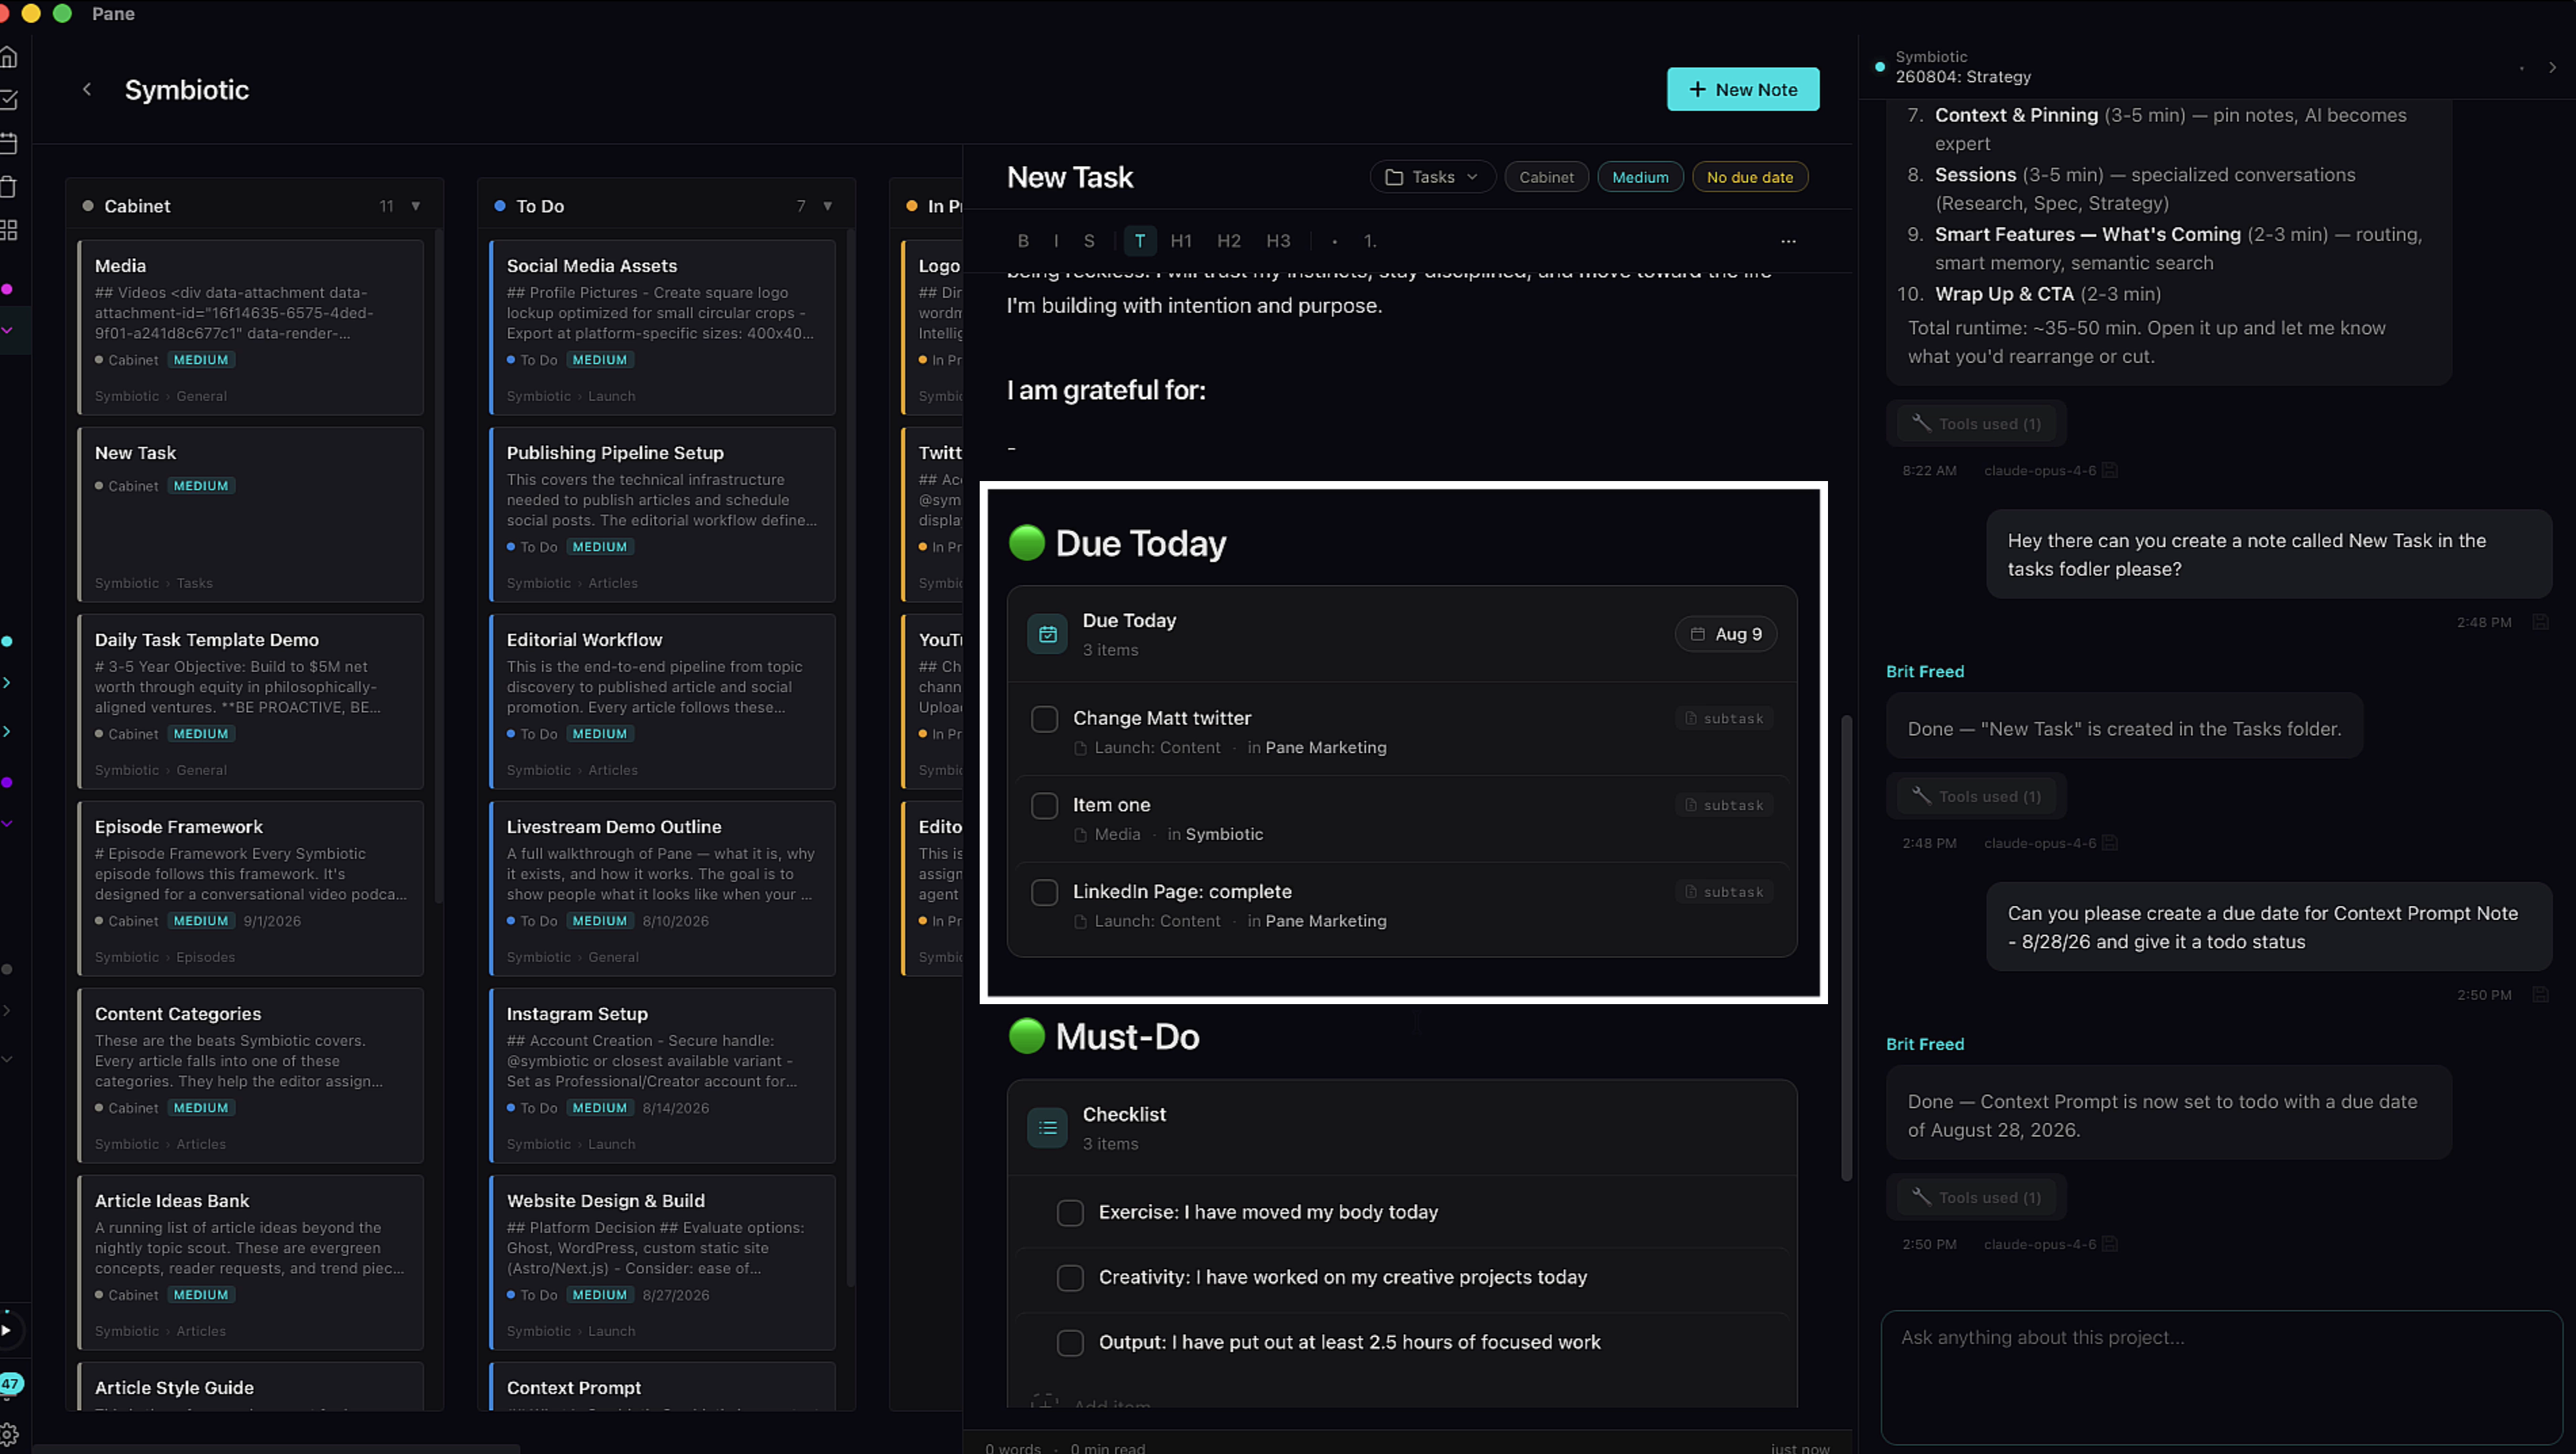2576x1454 pixels.
Task: Expand the To Do column dropdown arrow
Action: click(x=828, y=206)
